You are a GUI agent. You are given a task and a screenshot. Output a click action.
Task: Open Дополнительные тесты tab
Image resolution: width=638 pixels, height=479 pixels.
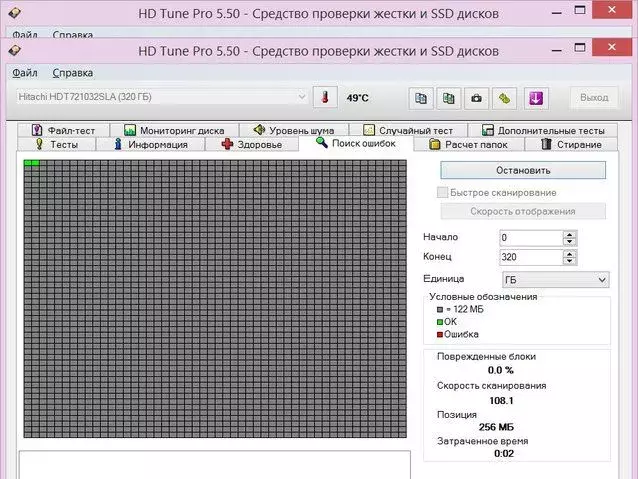[543, 130]
